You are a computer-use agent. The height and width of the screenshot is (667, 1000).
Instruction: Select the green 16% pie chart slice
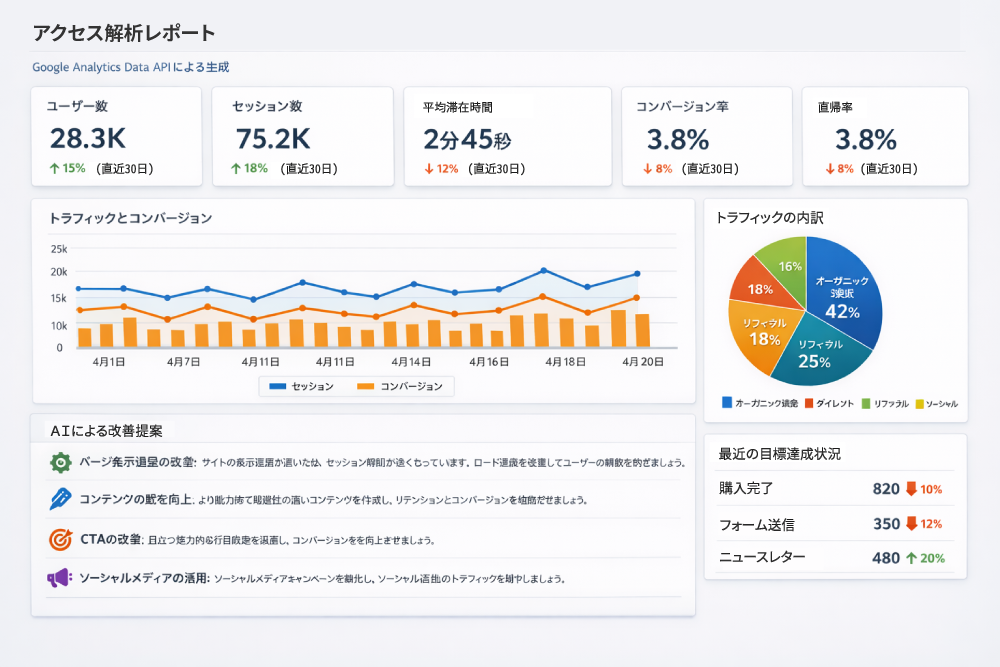tap(785, 263)
